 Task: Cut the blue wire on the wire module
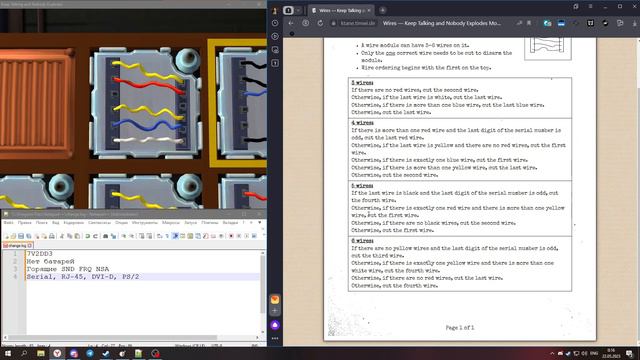click(147, 125)
